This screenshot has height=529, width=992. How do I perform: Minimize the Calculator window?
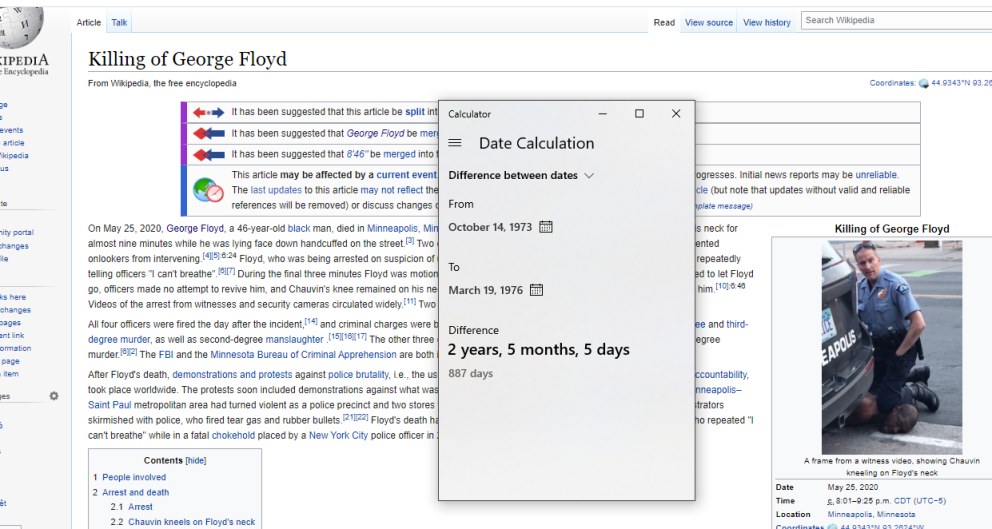[x=602, y=114]
